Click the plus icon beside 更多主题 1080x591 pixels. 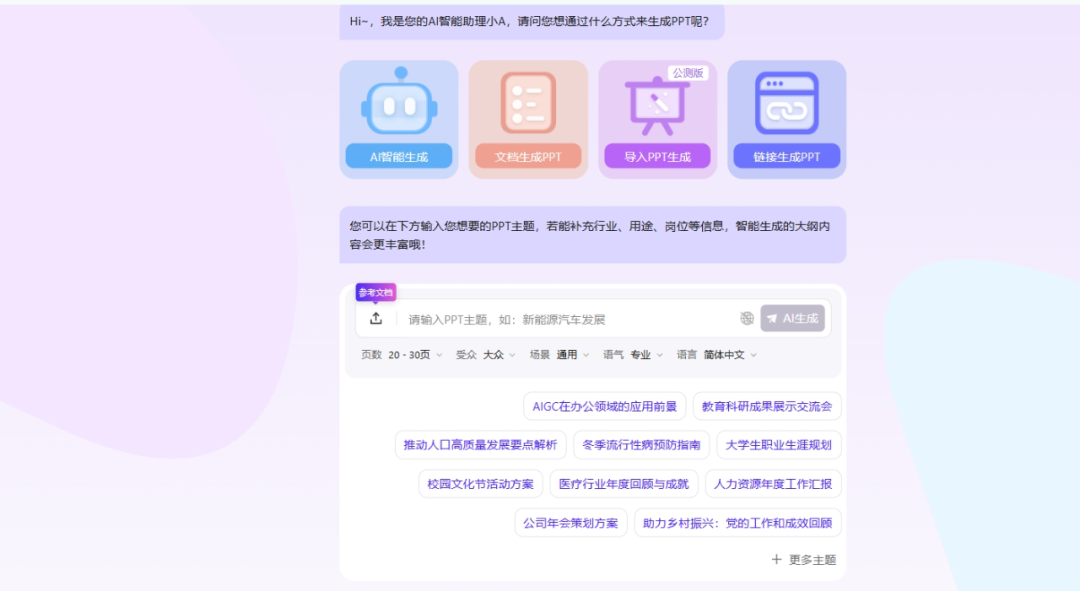(776, 559)
